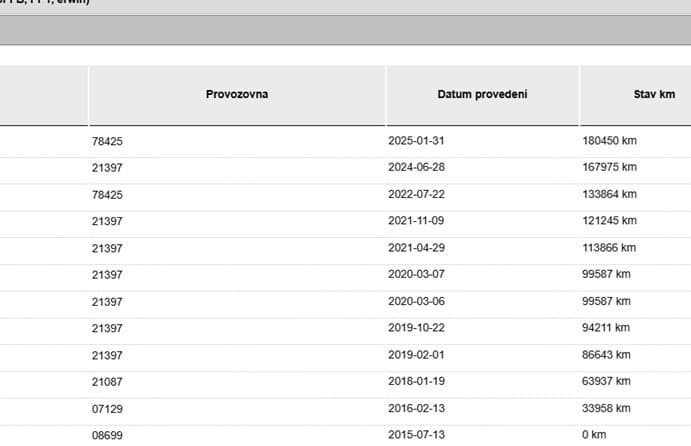691x446 pixels.
Task: Select Provozovna 08699 in the last row
Action: pyautogui.click(x=107, y=435)
